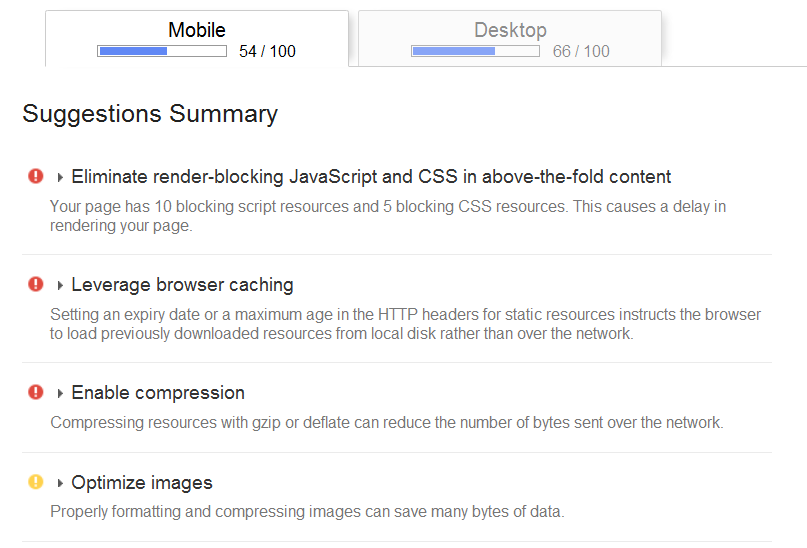Expand the render-blocking JavaScript suggestion triangle
This screenshot has width=807, height=548.
[x=60, y=178]
